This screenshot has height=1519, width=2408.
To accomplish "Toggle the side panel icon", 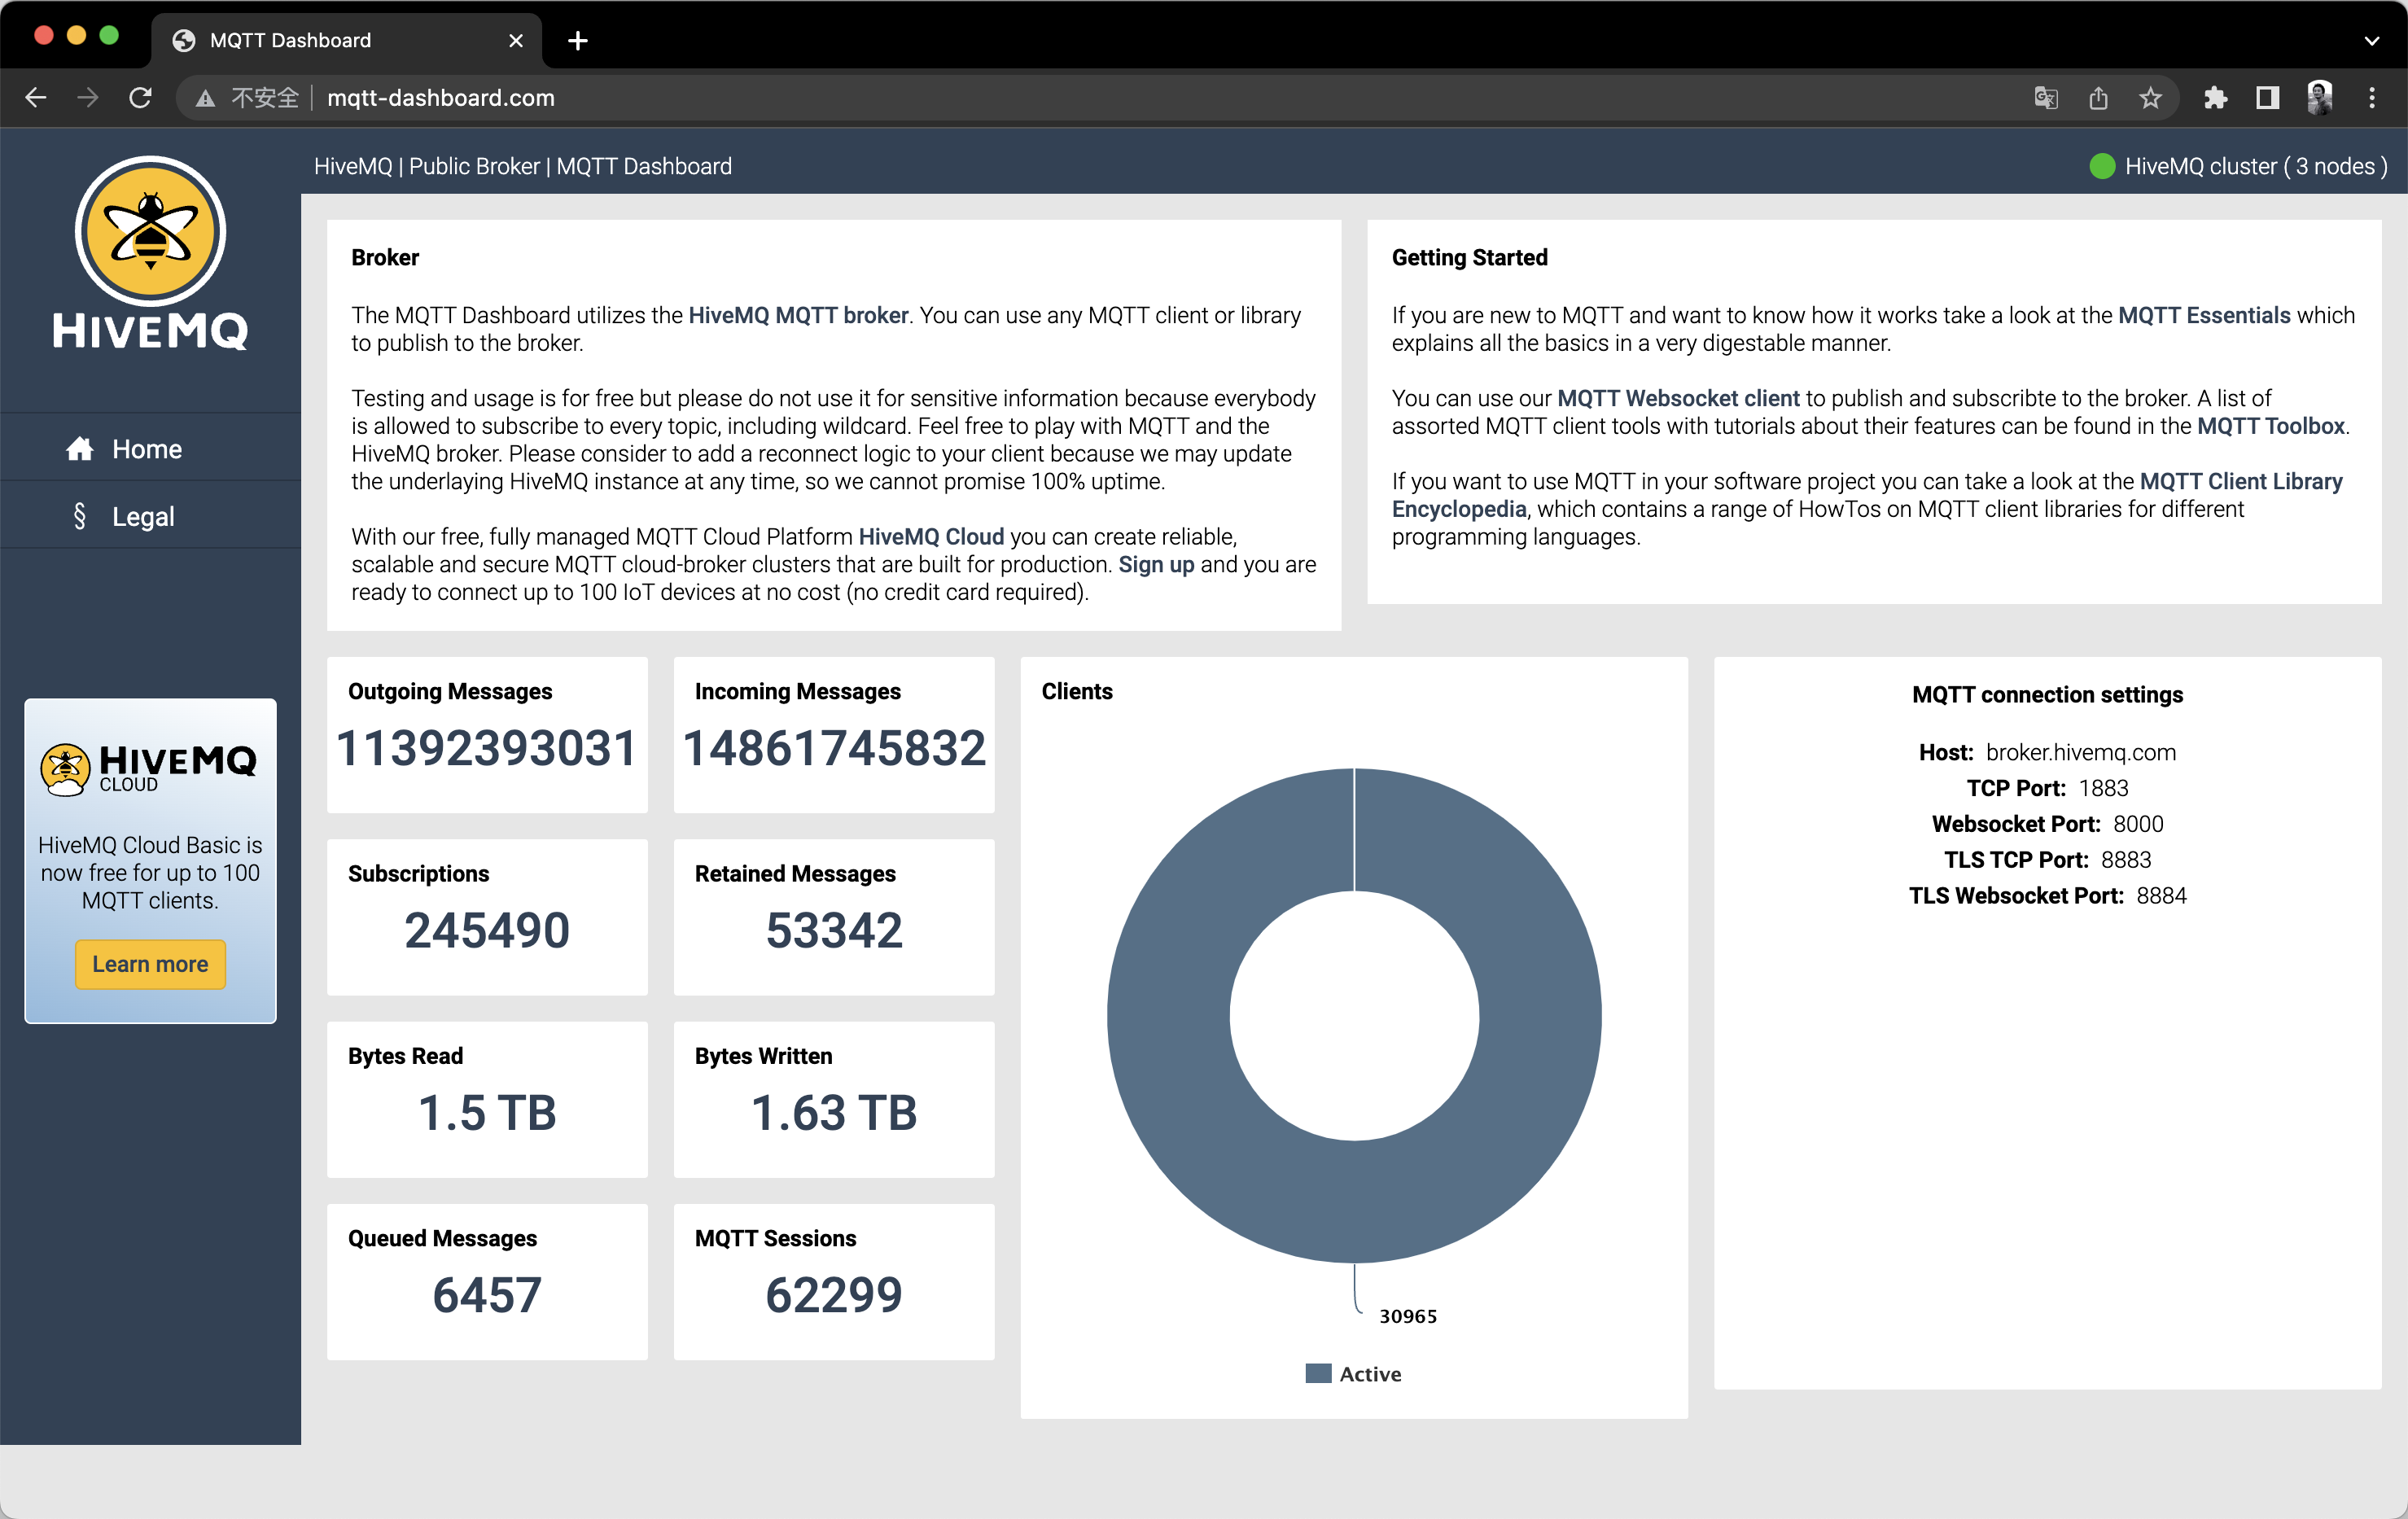I will (2267, 98).
